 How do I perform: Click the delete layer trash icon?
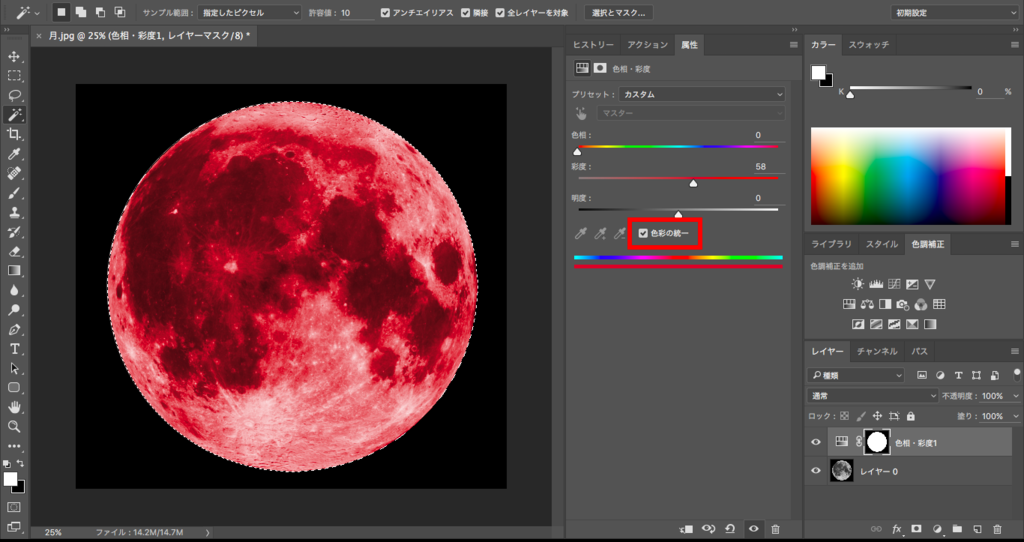[997, 528]
